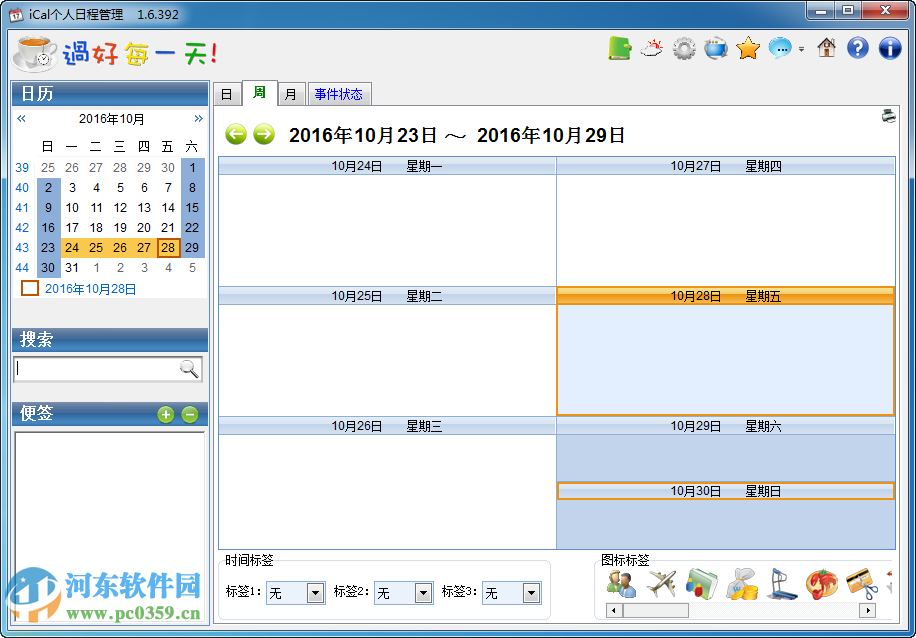
Task: Open the 事件状态 tab
Action: pos(339,92)
